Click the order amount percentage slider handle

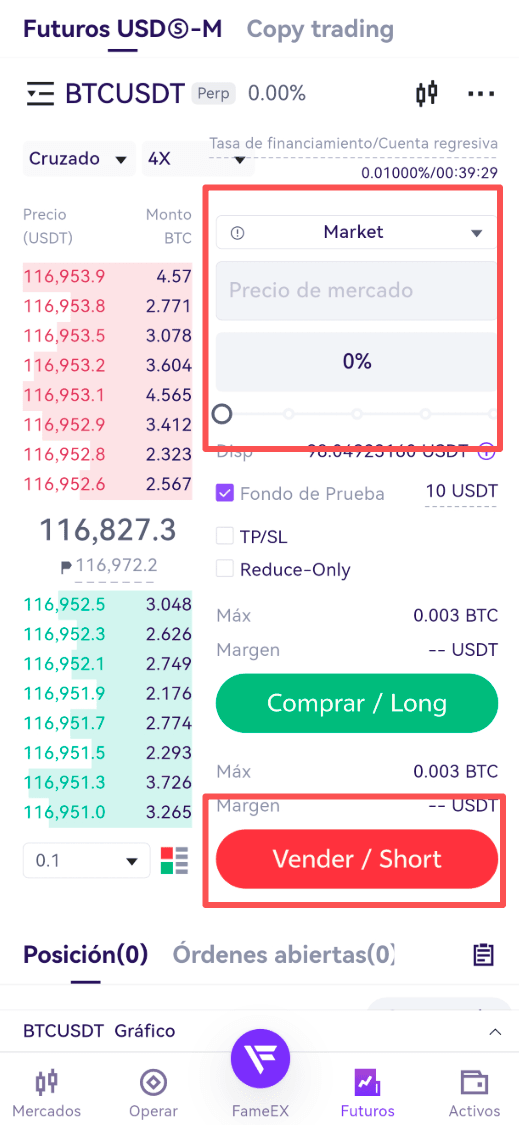pos(223,414)
